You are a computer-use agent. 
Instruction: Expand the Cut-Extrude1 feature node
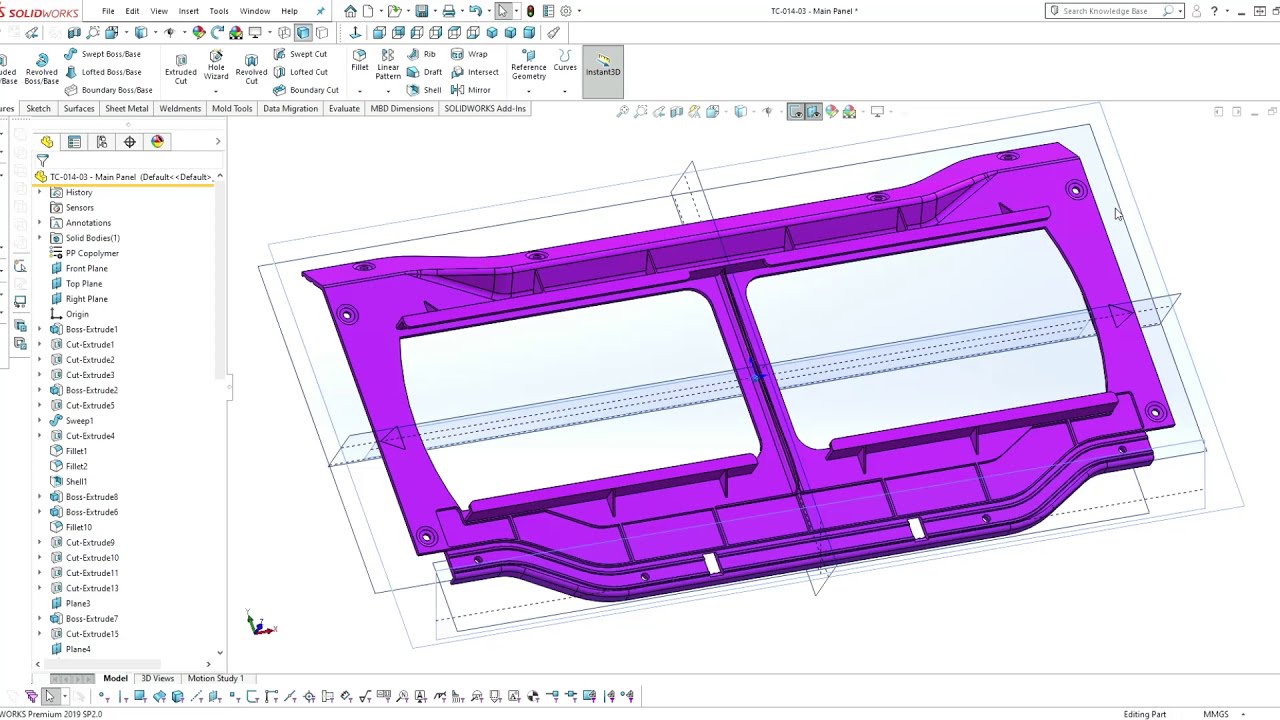[x=40, y=345]
